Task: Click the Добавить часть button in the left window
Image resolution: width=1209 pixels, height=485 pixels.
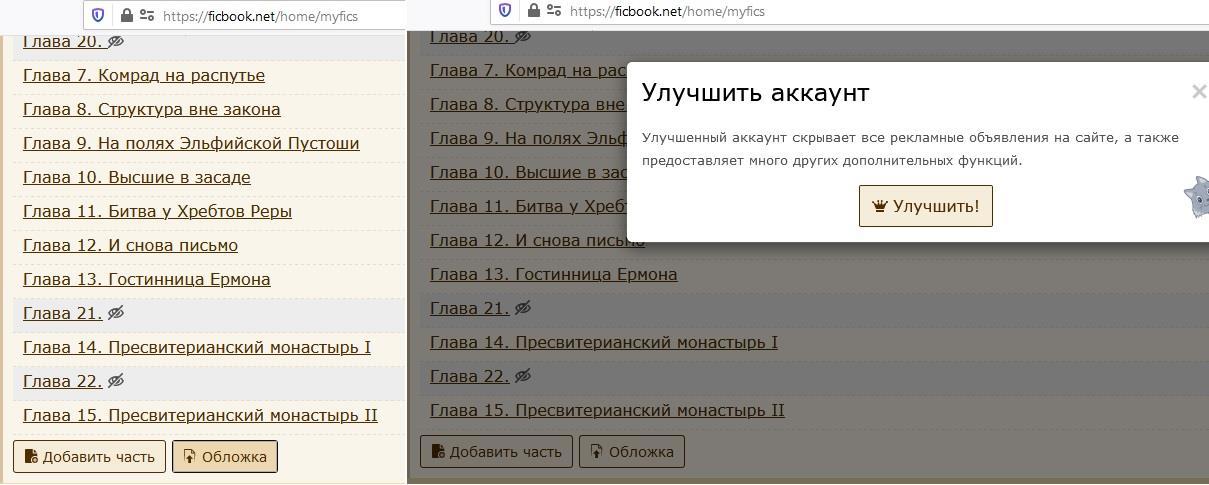Action: pyautogui.click(x=89, y=457)
